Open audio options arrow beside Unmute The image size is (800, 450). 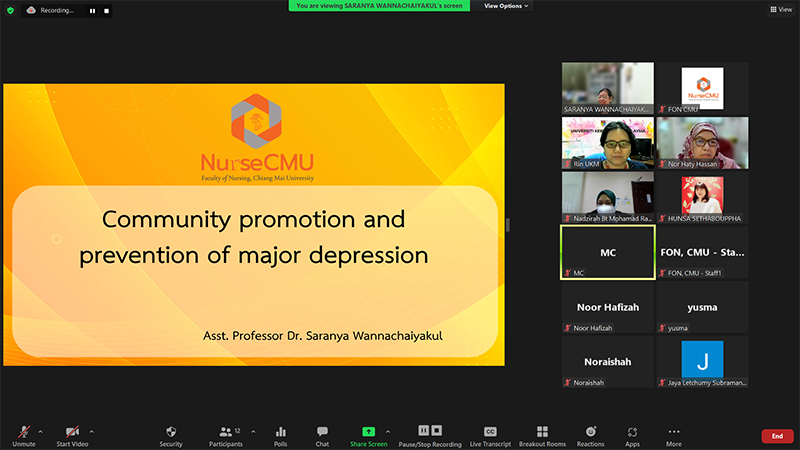point(40,432)
